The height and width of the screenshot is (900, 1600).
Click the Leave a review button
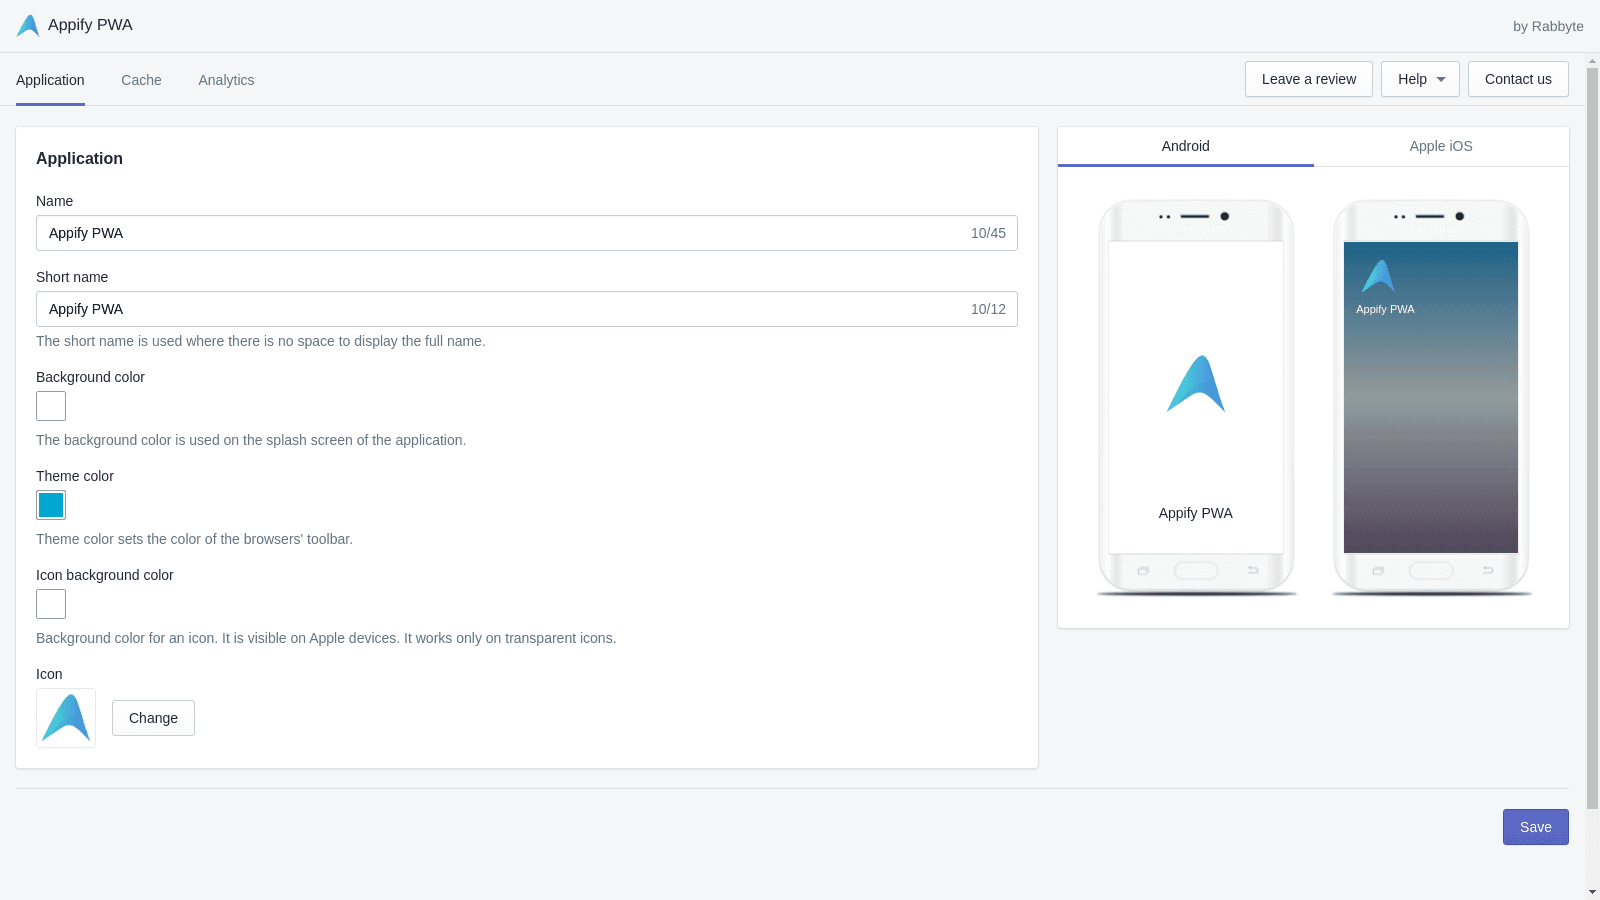coord(1308,79)
